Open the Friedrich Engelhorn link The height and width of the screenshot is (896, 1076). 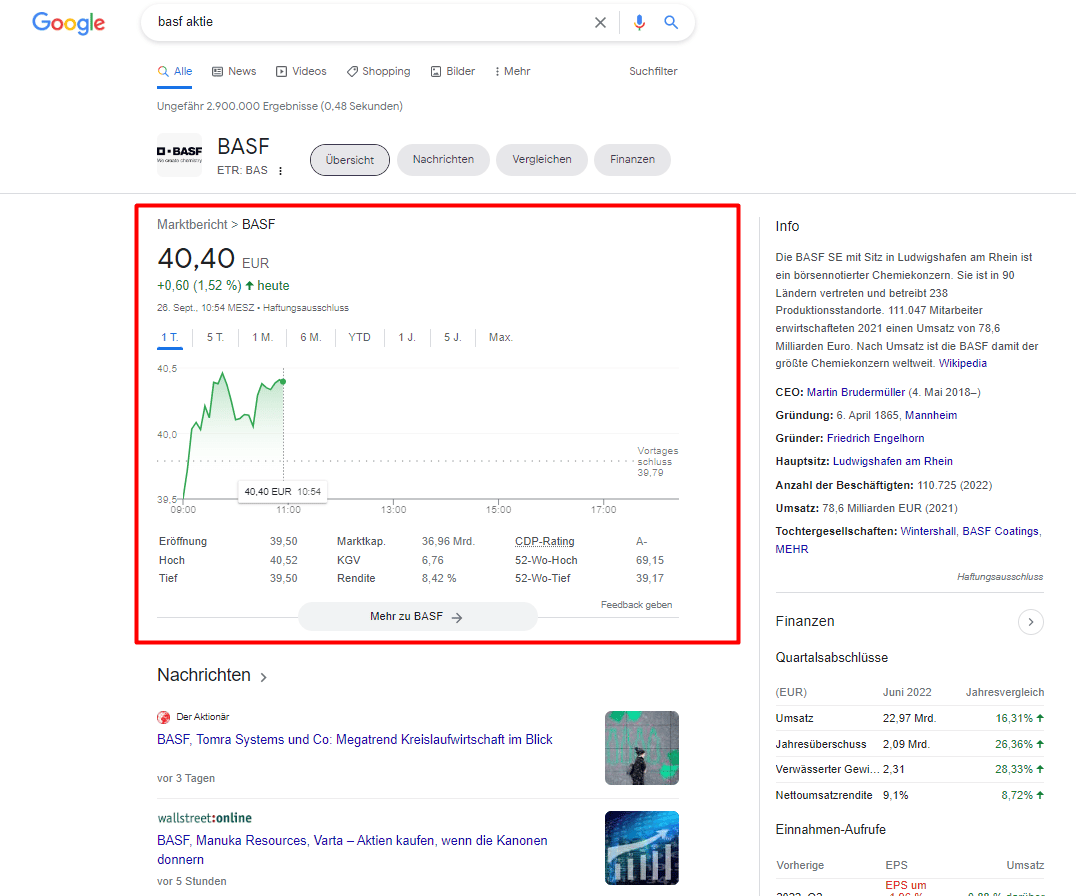[x=876, y=438]
